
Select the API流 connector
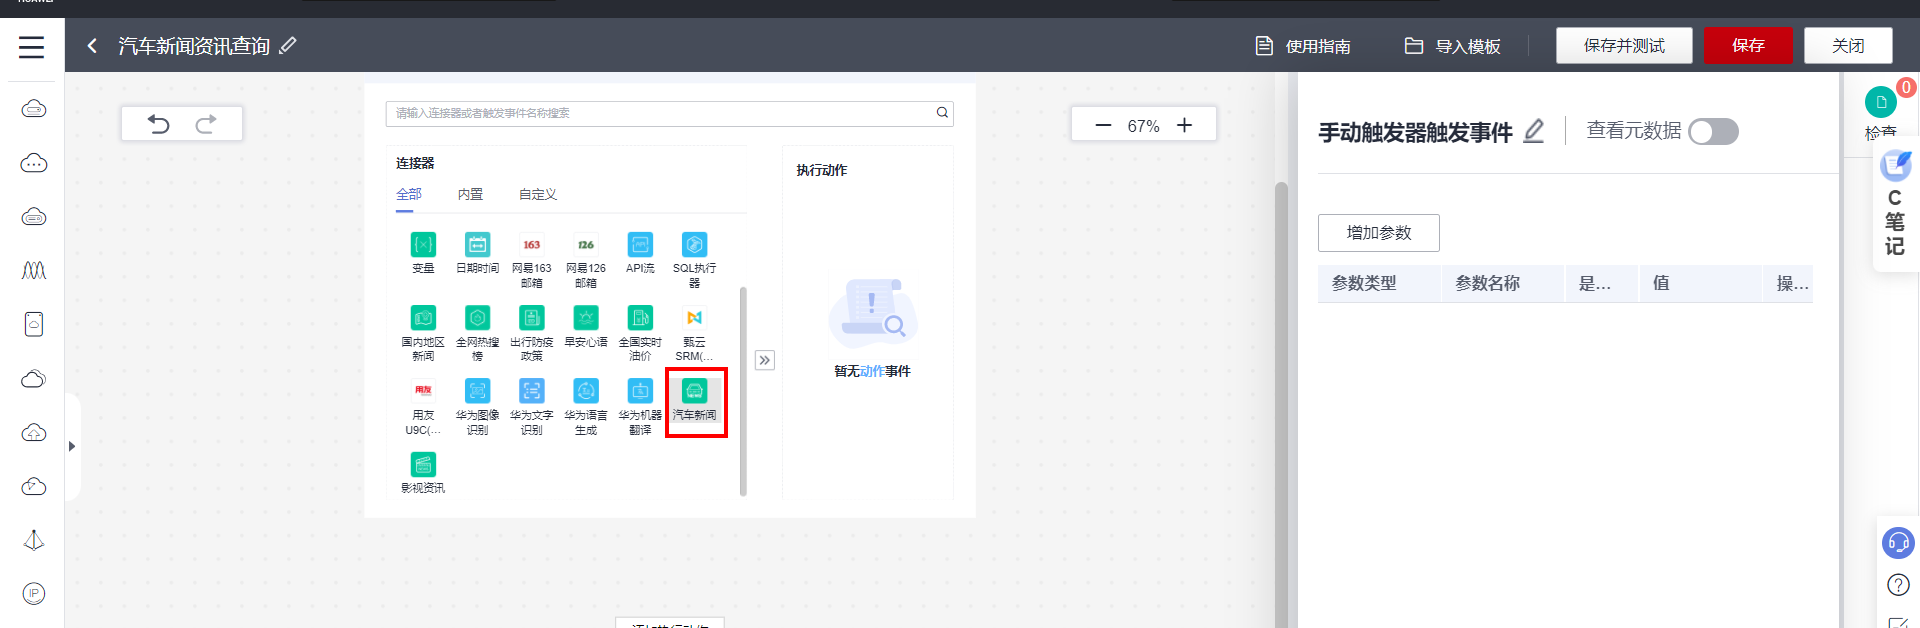pyautogui.click(x=640, y=245)
